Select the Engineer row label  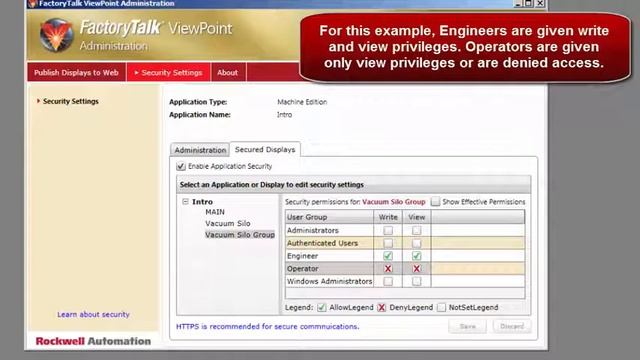click(302, 256)
